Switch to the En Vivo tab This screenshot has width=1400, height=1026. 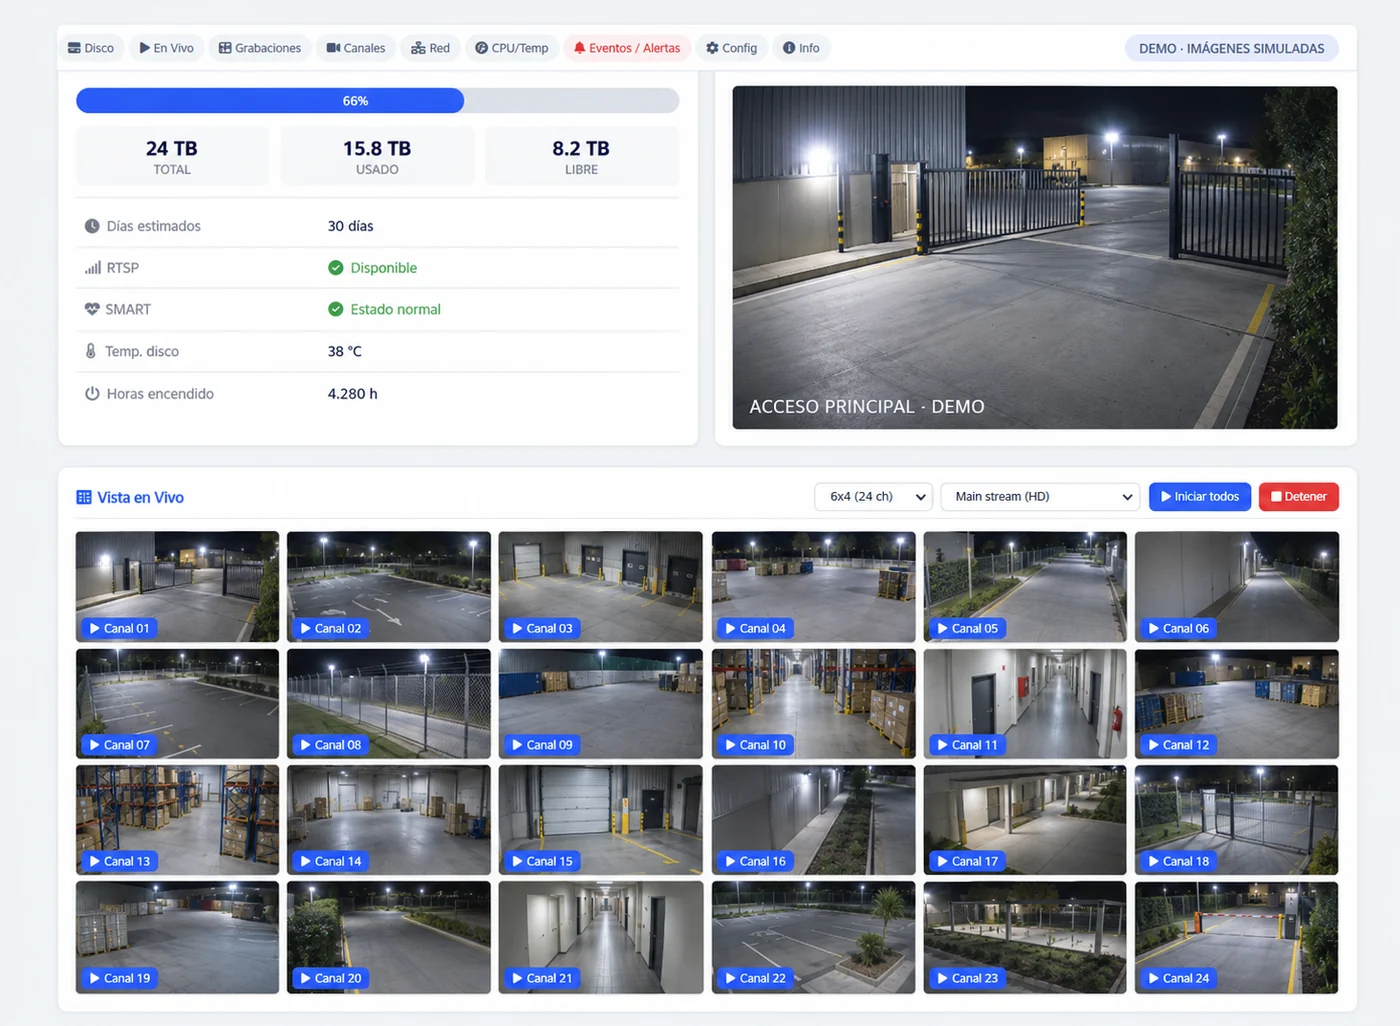point(167,48)
